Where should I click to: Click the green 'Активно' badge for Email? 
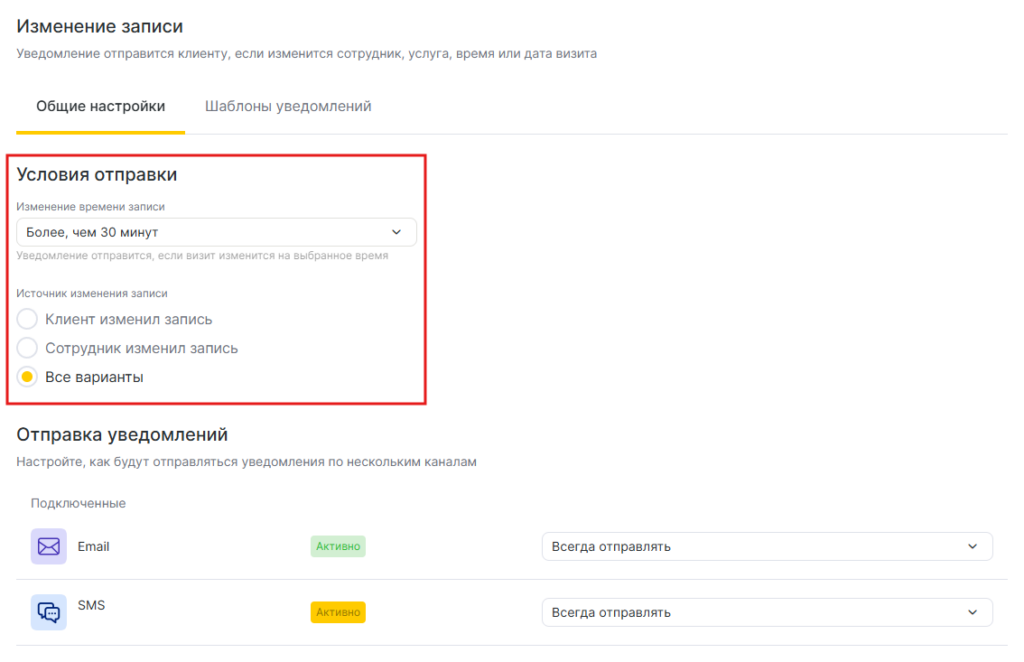tap(338, 547)
